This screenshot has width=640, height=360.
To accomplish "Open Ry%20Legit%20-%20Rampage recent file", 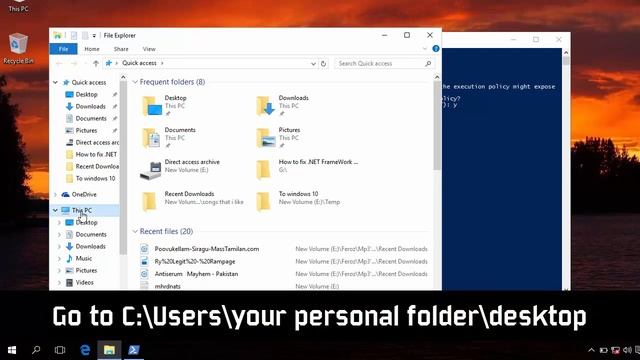I will click(x=195, y=262).
